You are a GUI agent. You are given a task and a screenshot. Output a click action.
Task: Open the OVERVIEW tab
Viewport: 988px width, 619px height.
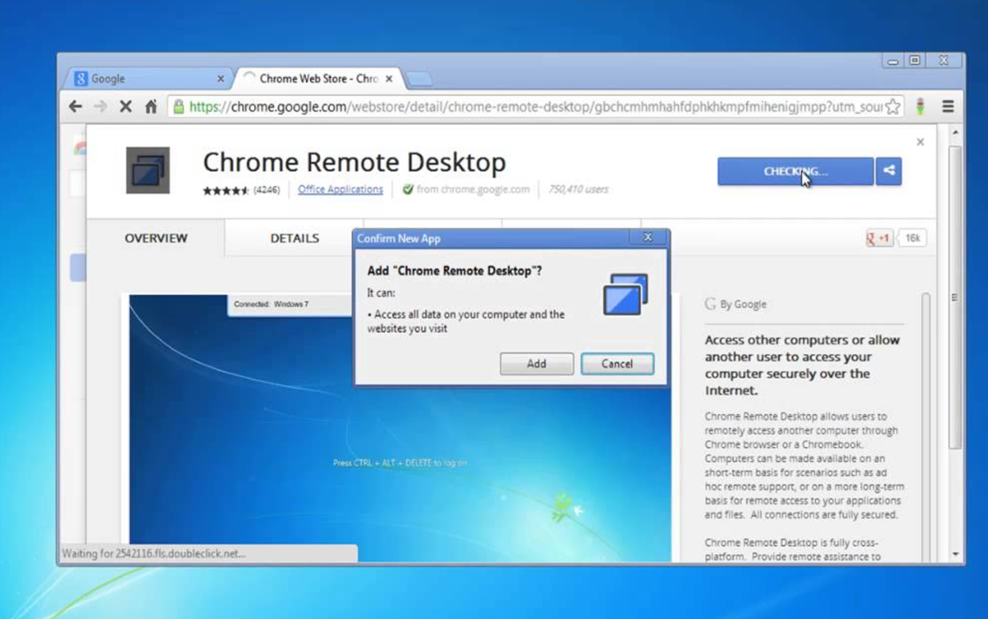[x=156, y=238]
